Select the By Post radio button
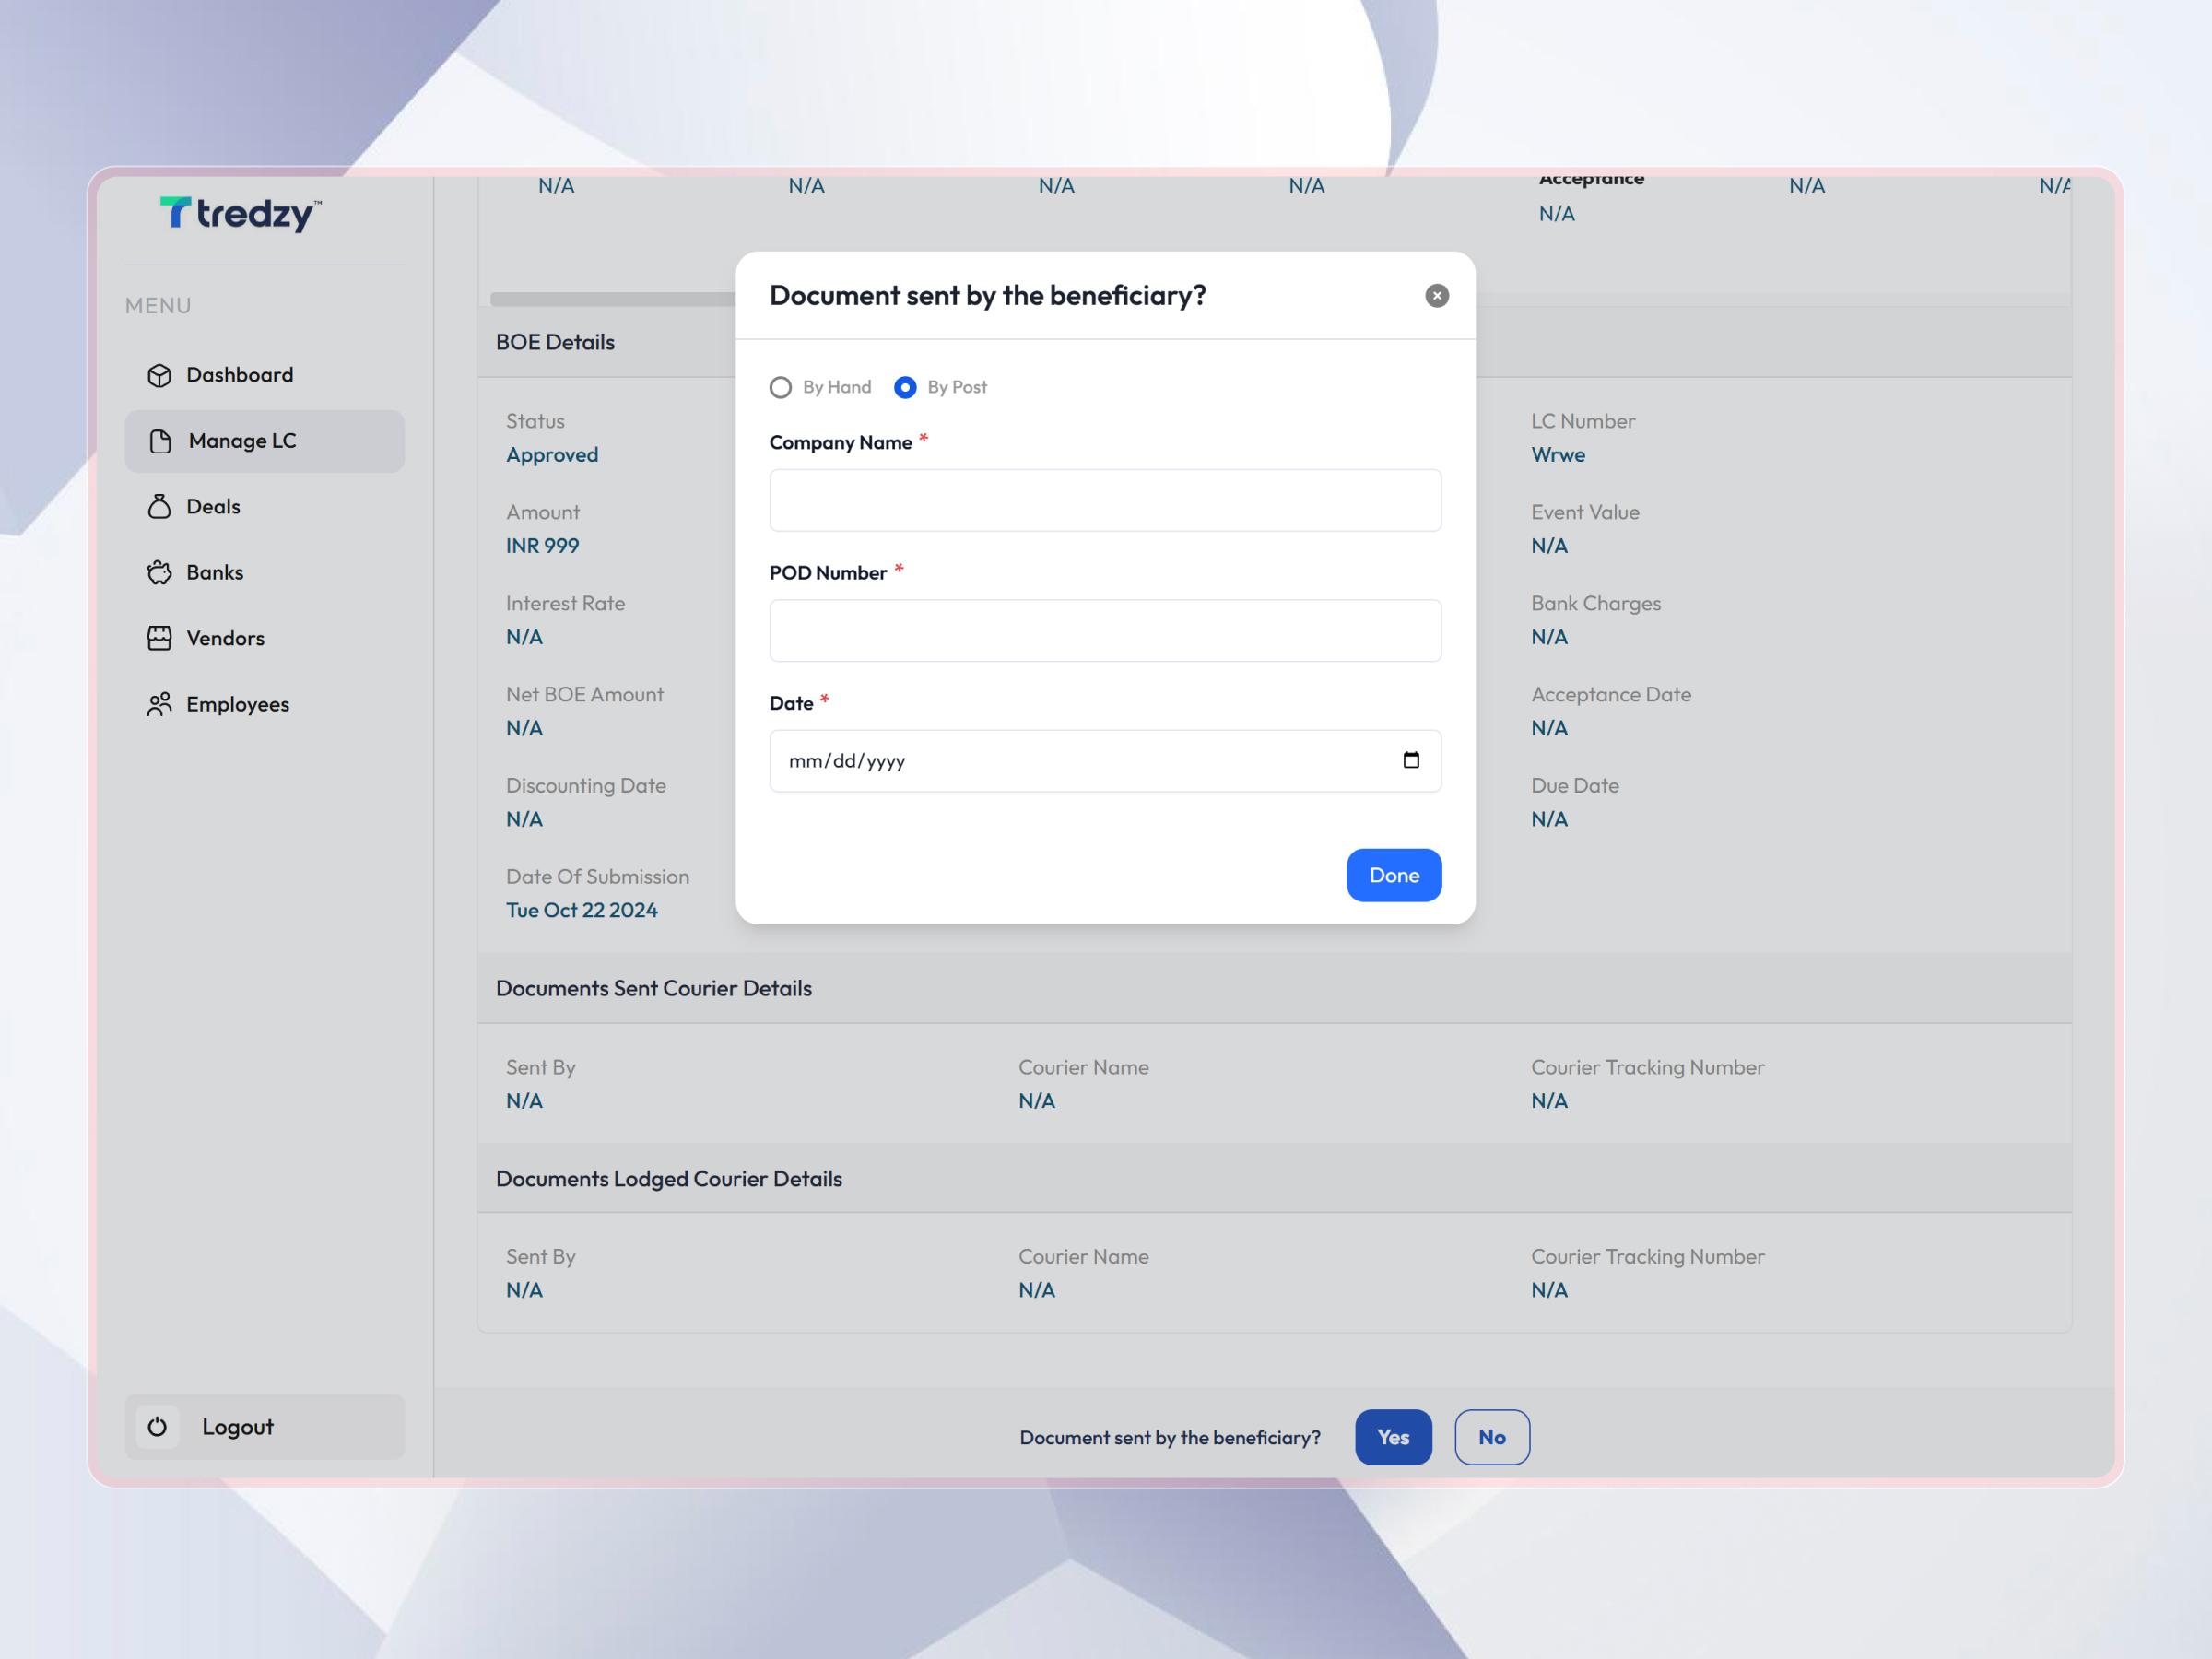The image size is (2212, 1659). point(905,387)
